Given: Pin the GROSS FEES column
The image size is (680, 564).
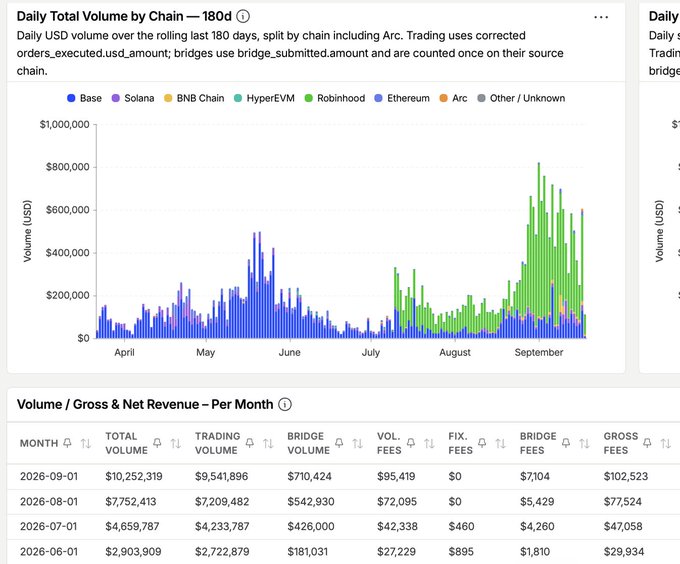Looking at the screenshot, I should (647, 443).
